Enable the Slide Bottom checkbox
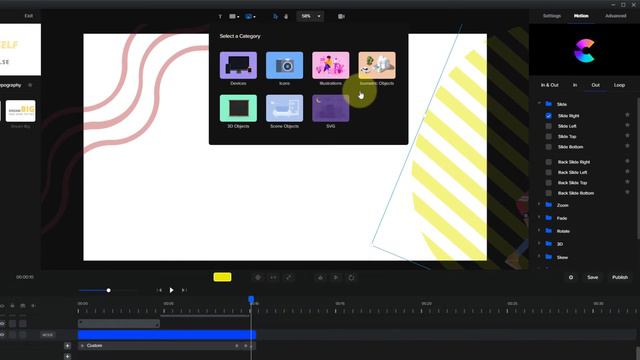The height and width of the screenshot is (360, 640). pos(549,147)
